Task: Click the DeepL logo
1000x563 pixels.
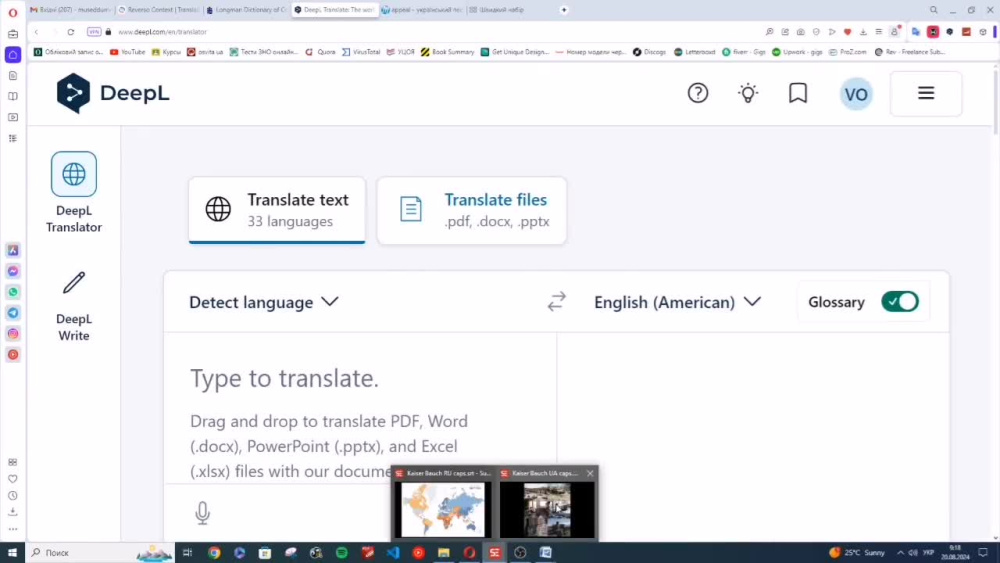Action: point(113,93)
